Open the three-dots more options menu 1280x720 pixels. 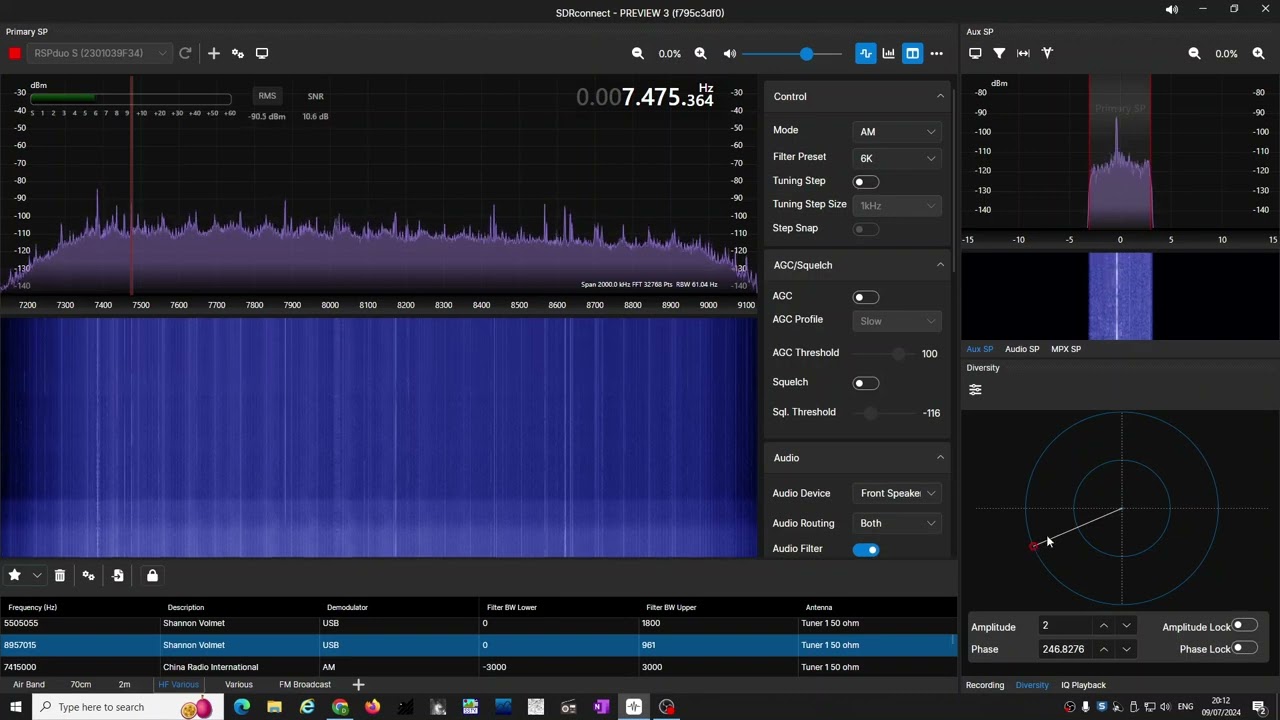coord(937,53)
